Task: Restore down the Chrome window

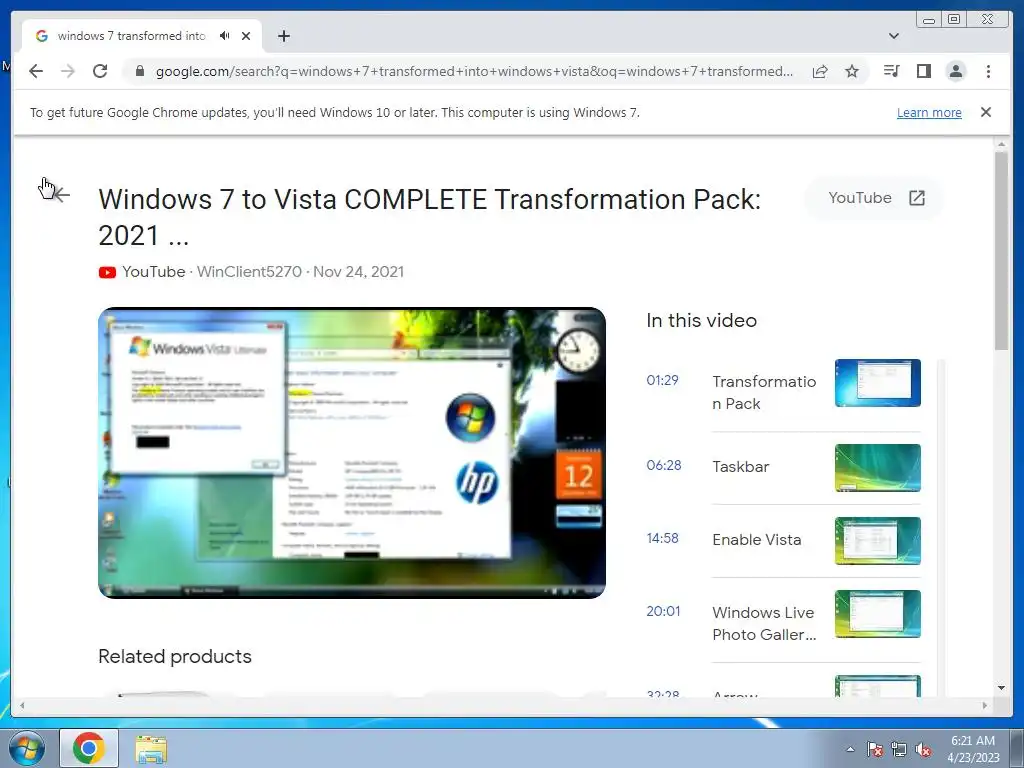Action: click(x=954, y=20)
